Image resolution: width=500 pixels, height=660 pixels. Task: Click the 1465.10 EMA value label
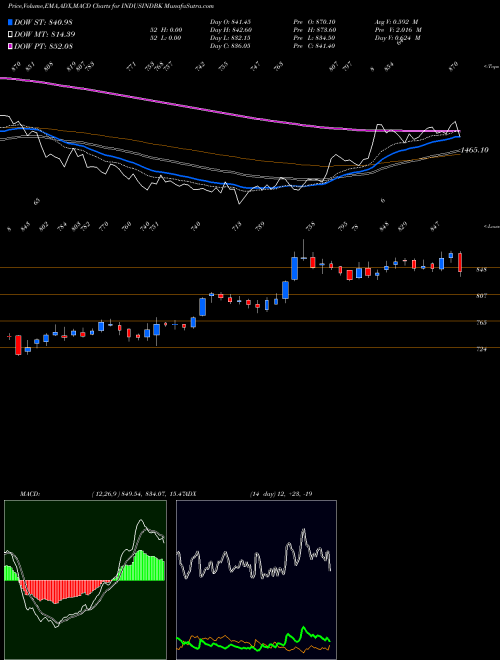[x=475, y=150]
